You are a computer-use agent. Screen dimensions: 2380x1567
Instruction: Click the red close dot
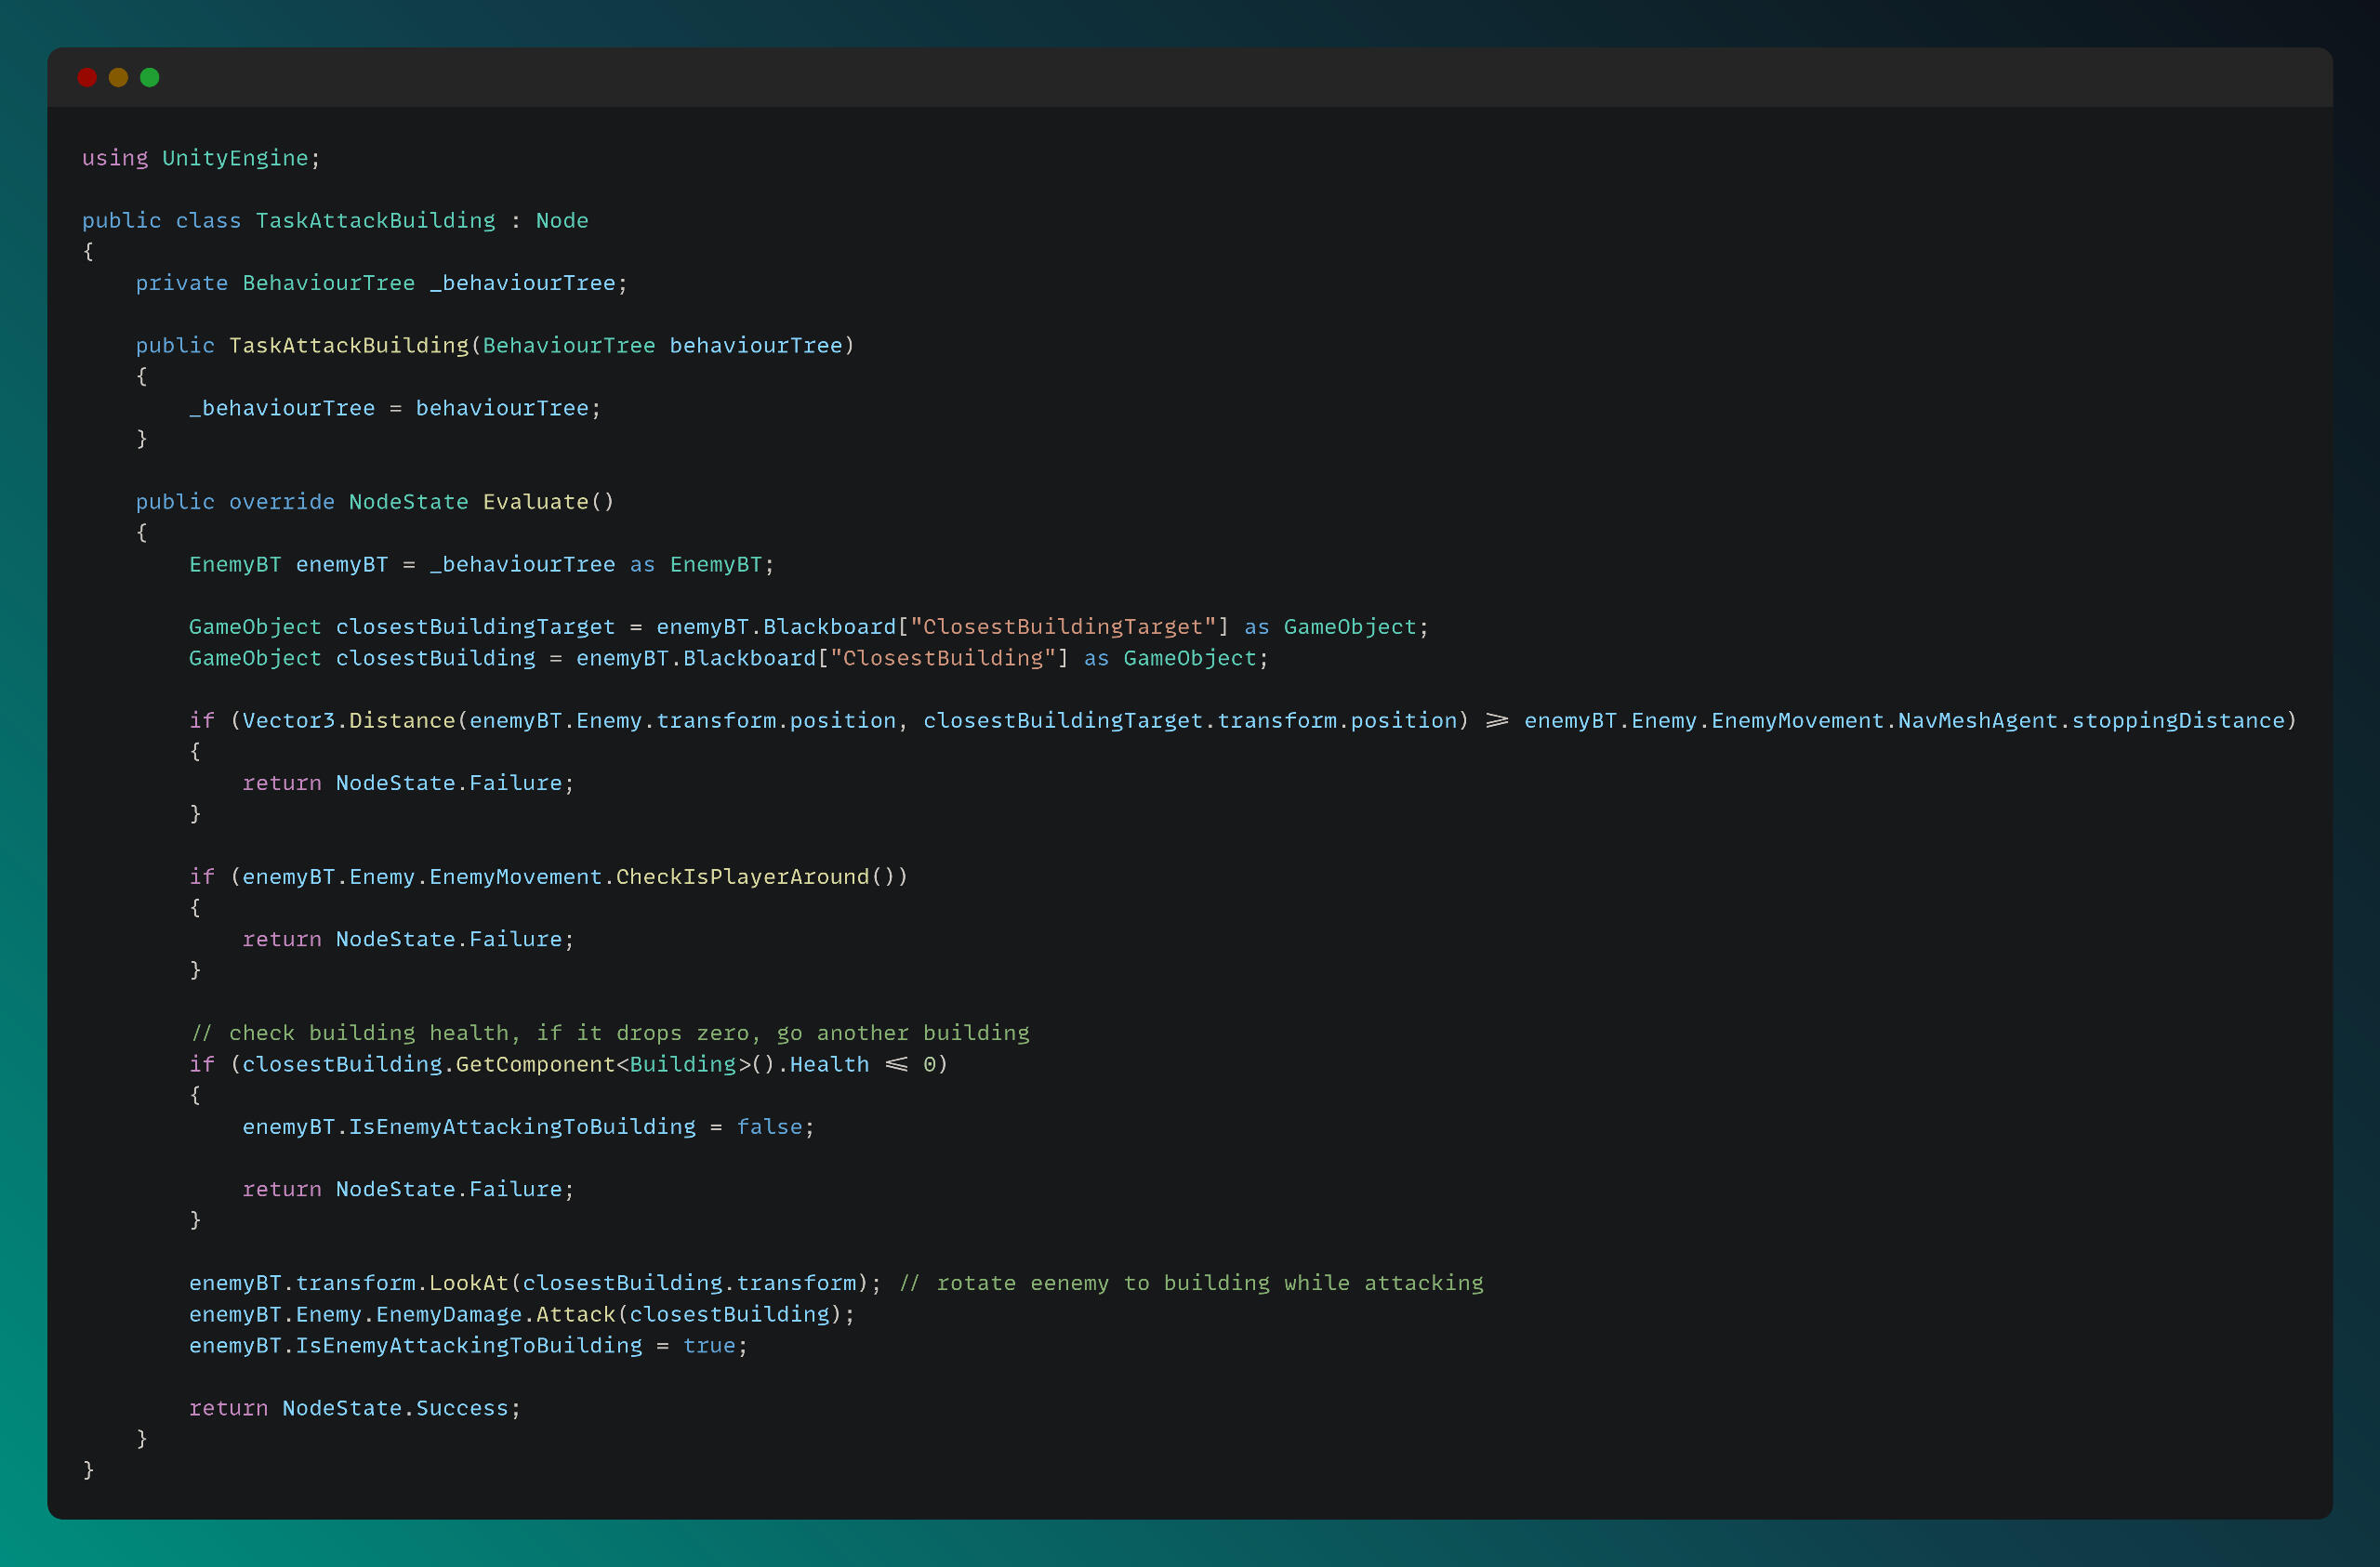coord(87,77)
